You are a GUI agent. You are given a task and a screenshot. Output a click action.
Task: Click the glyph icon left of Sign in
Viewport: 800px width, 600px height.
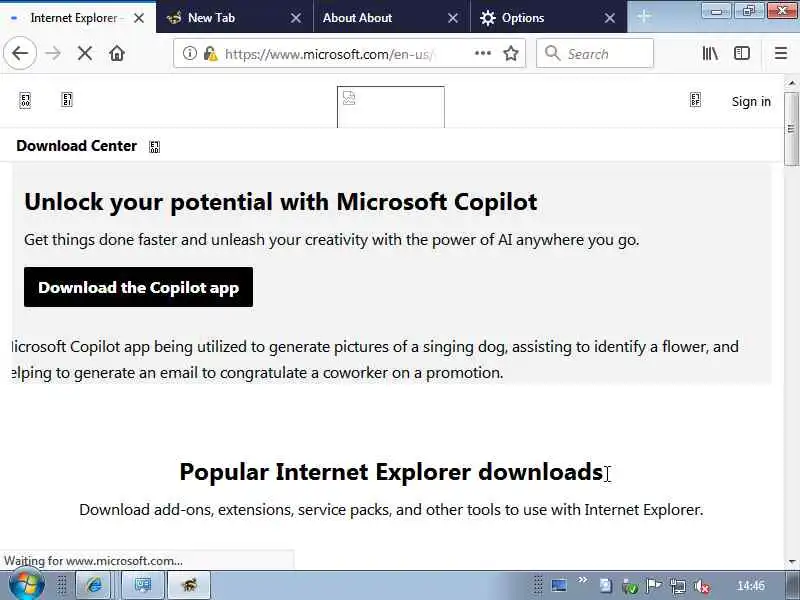click(x=695, y=99)
